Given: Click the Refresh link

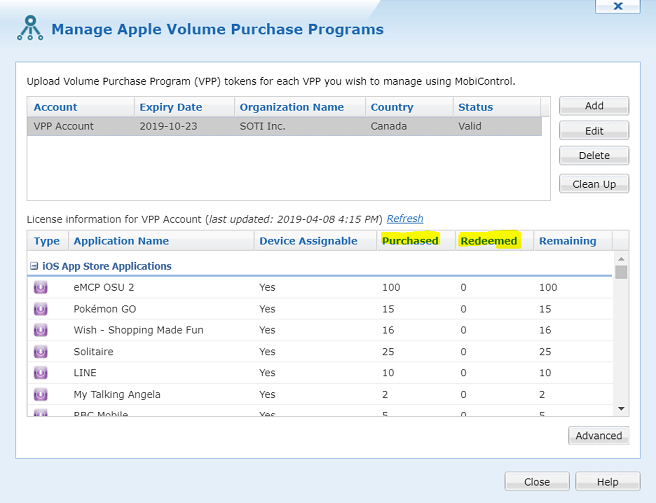Looking at the screenshot, I should pyautogui.click(x=405, y=219).
